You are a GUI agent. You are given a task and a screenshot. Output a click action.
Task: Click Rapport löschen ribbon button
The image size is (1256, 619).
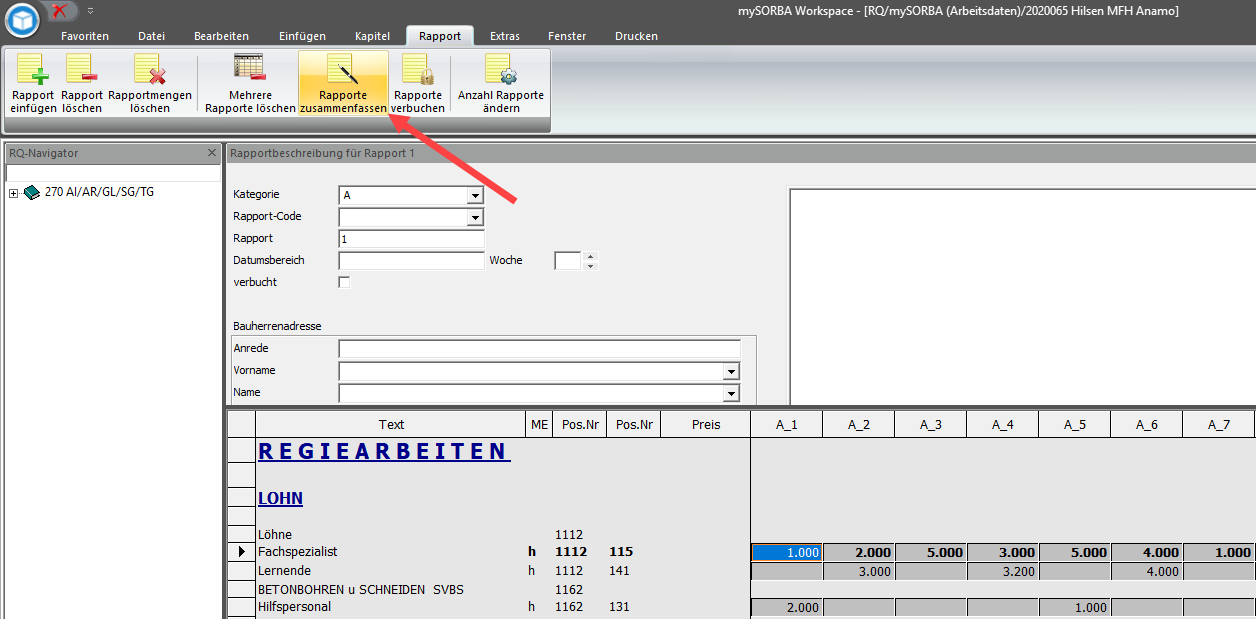click(82, 83)
